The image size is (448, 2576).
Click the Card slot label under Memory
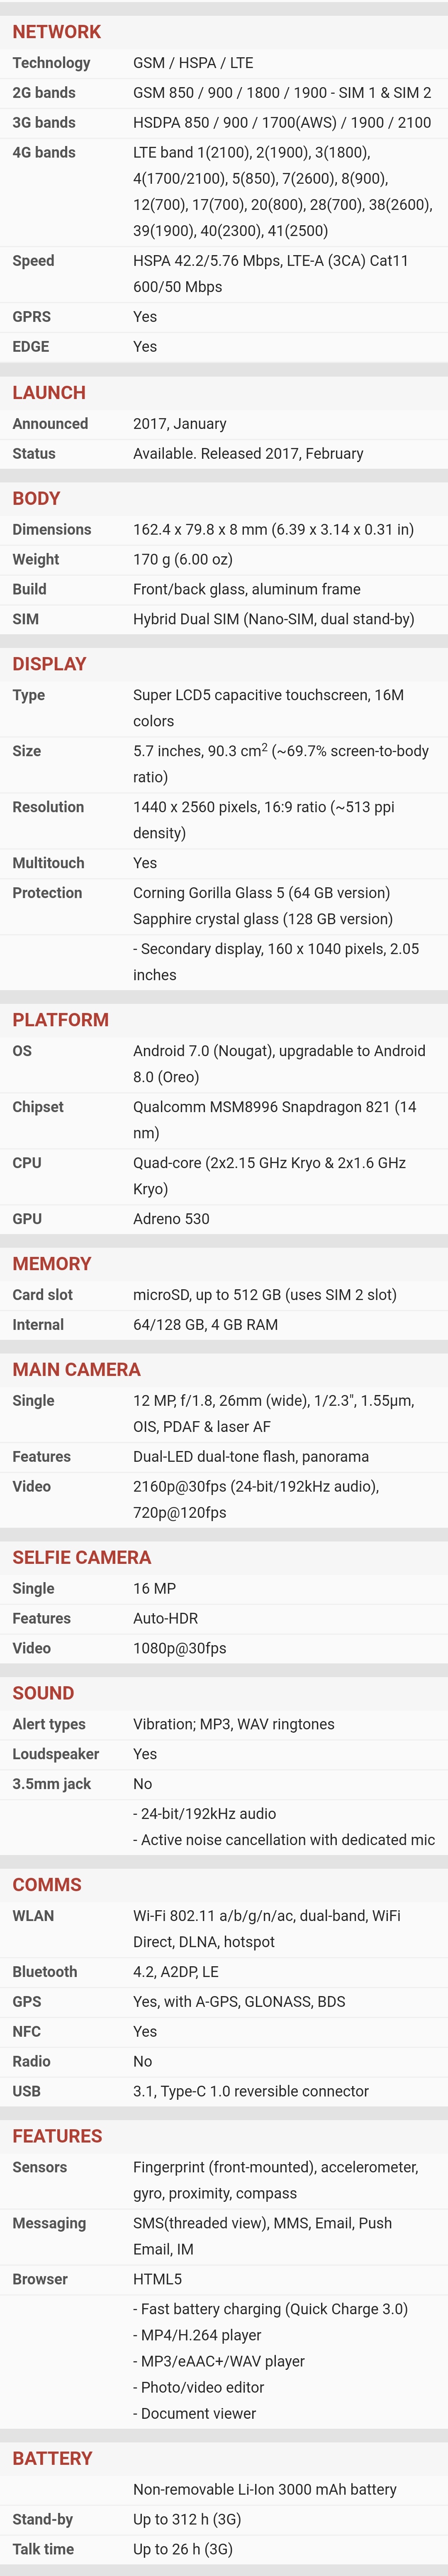[x=42, y=1295]
